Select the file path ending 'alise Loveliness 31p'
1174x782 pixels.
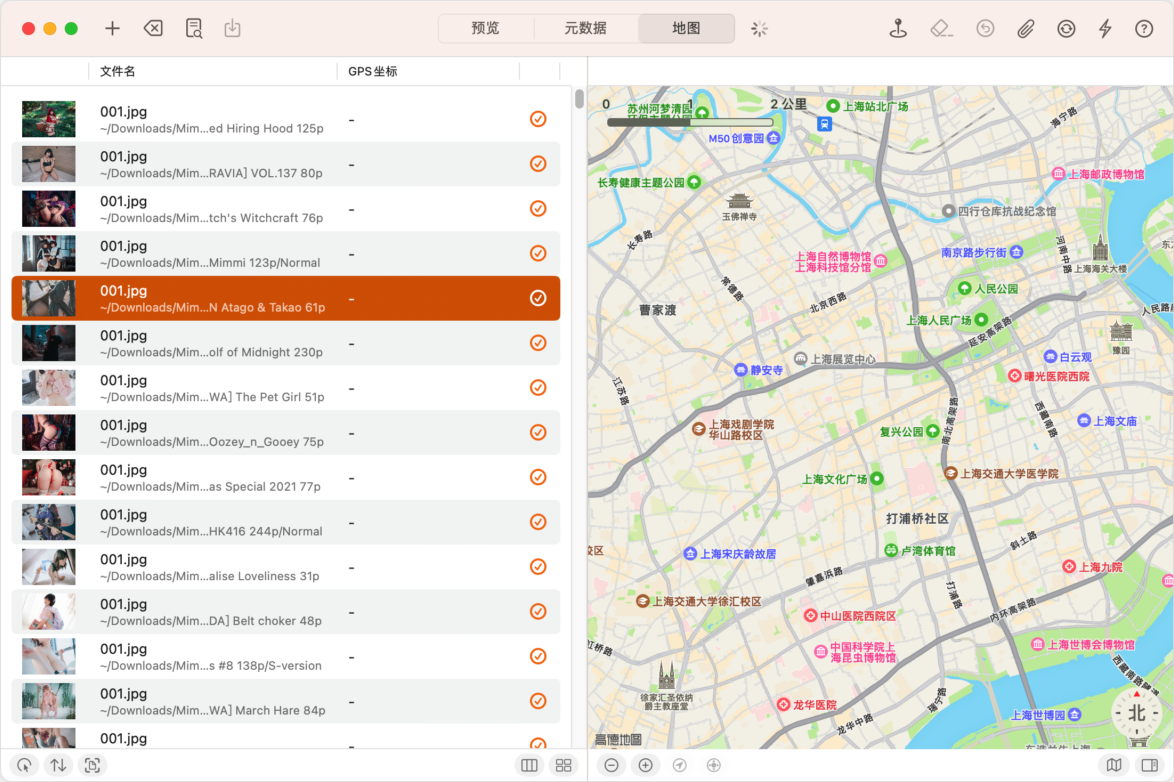[x=210, y=576]
